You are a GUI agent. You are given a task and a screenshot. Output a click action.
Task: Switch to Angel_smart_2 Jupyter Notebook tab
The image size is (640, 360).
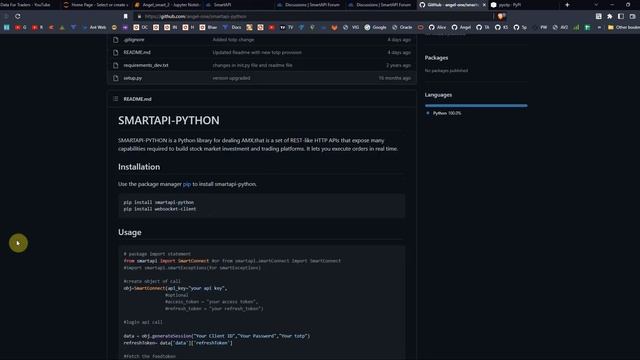coord(167,5)
